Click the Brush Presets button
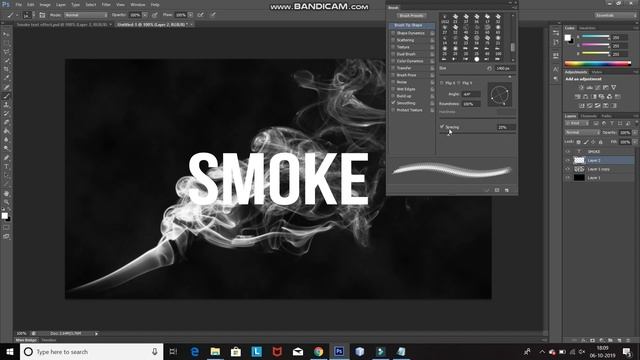 [x=411, y=16]
